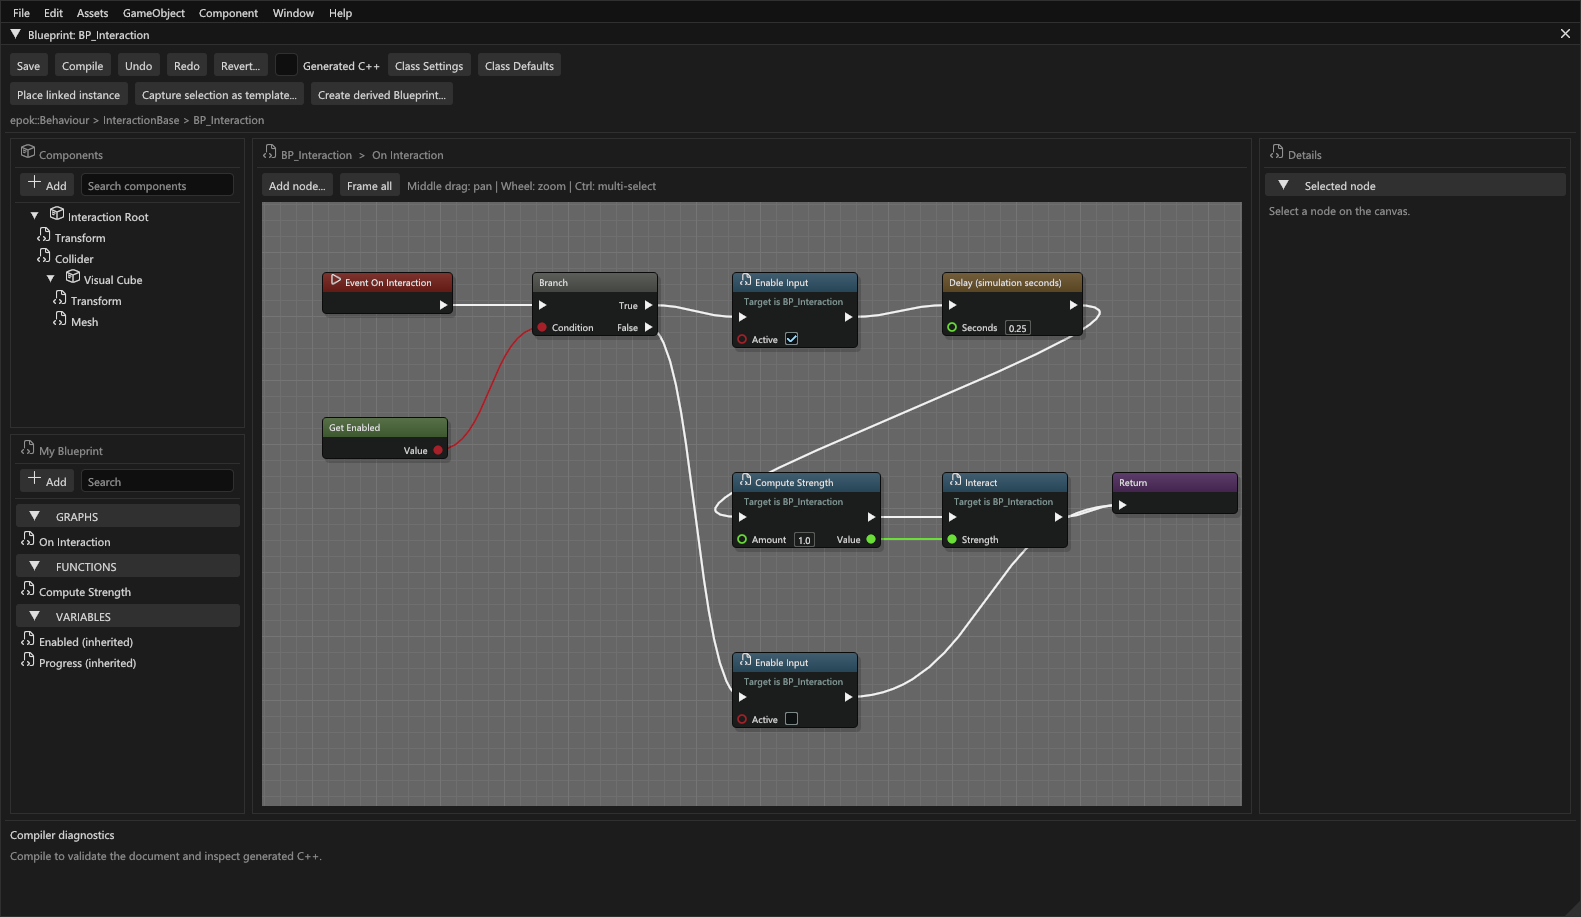Collapse the Interaction Root tree node

click(x=34, y=216)
